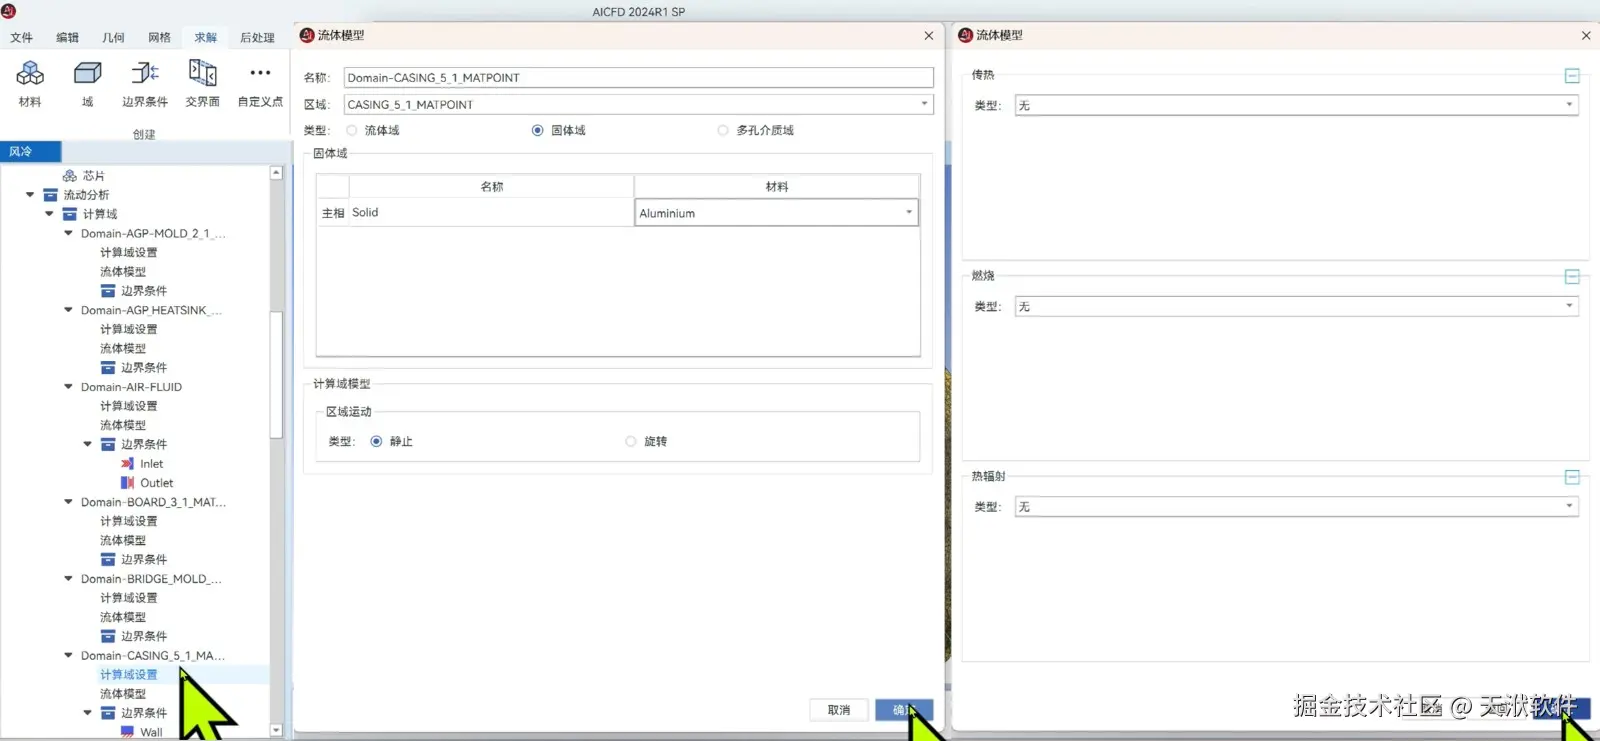Image resolution: width=1600 pixels, height=741 pixels.
Task: Click 边界条件 icon under Domain-AGP_HEATSINK
Action: click(x=108, y=368)
